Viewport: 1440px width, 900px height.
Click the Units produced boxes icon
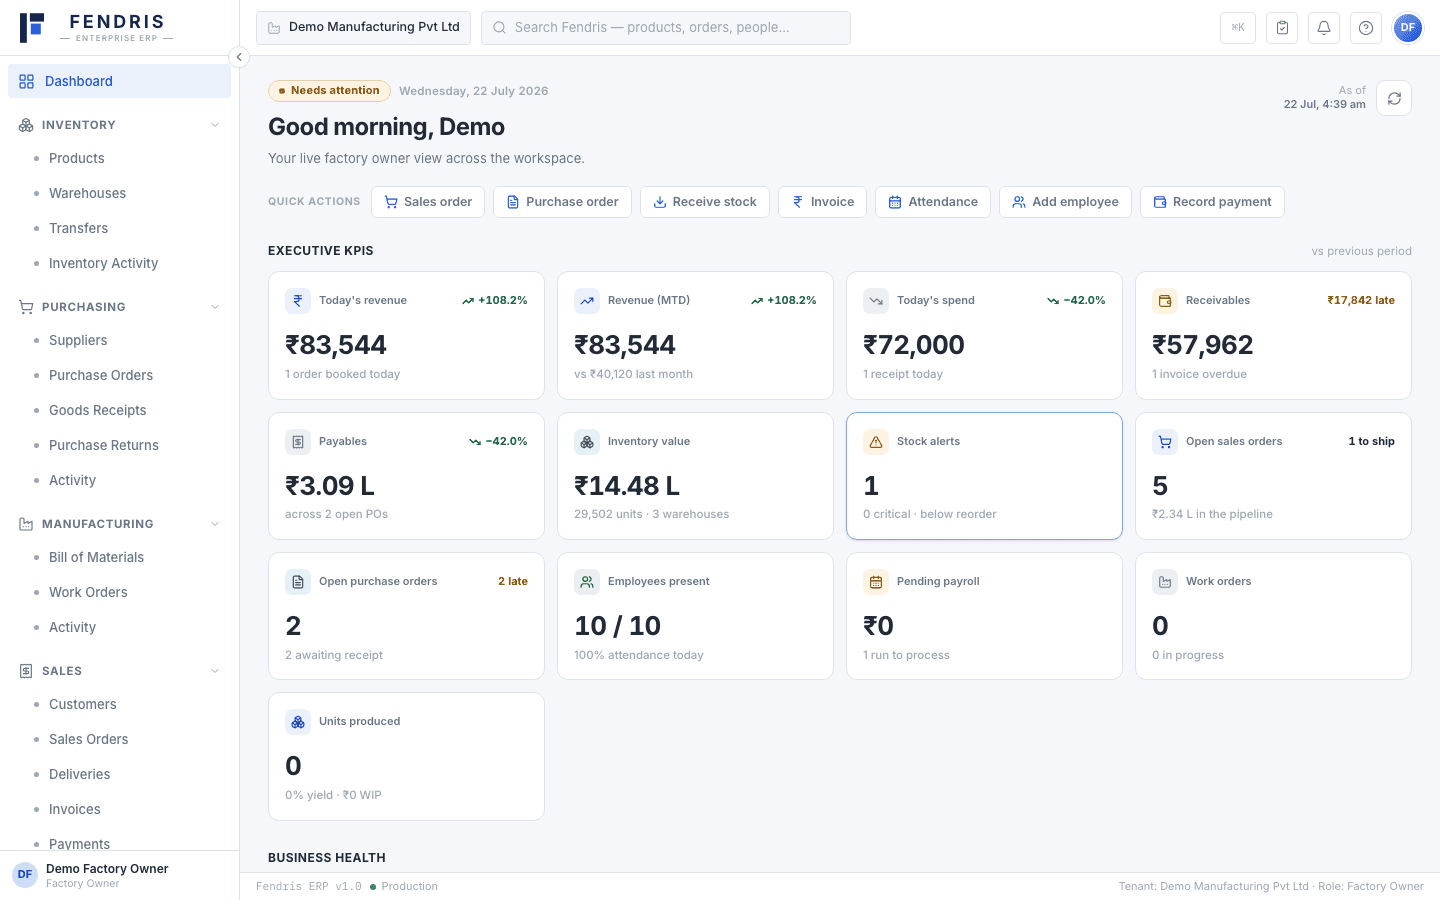point(298,721)
